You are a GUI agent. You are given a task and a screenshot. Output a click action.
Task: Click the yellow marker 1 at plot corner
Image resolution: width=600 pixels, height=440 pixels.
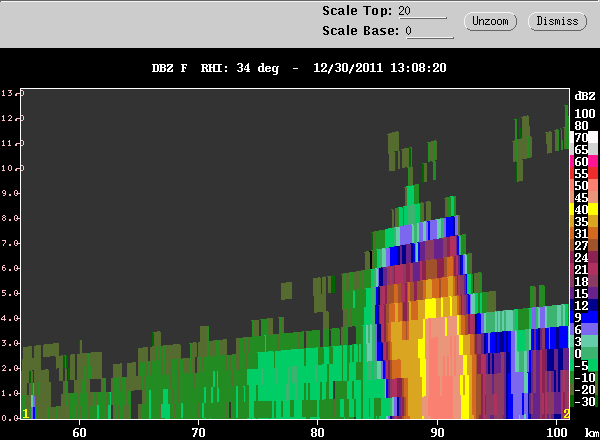26,414
